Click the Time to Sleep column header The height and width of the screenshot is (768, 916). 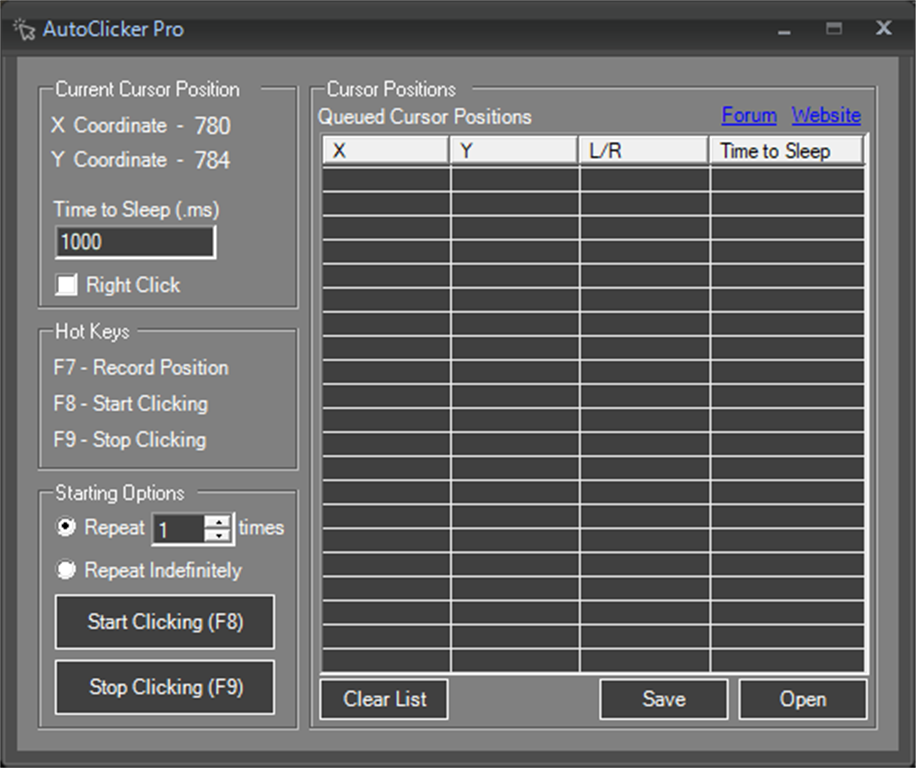pyautogui.click(x=786, y=151)
